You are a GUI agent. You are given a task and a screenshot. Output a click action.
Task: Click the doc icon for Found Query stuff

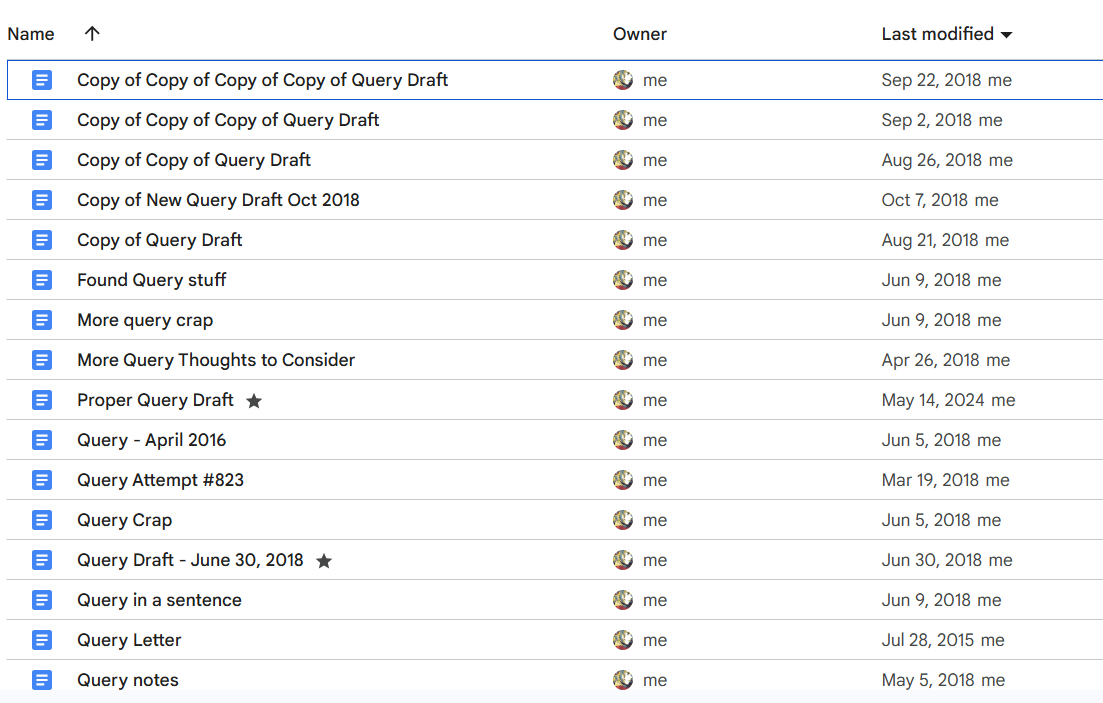42,280
